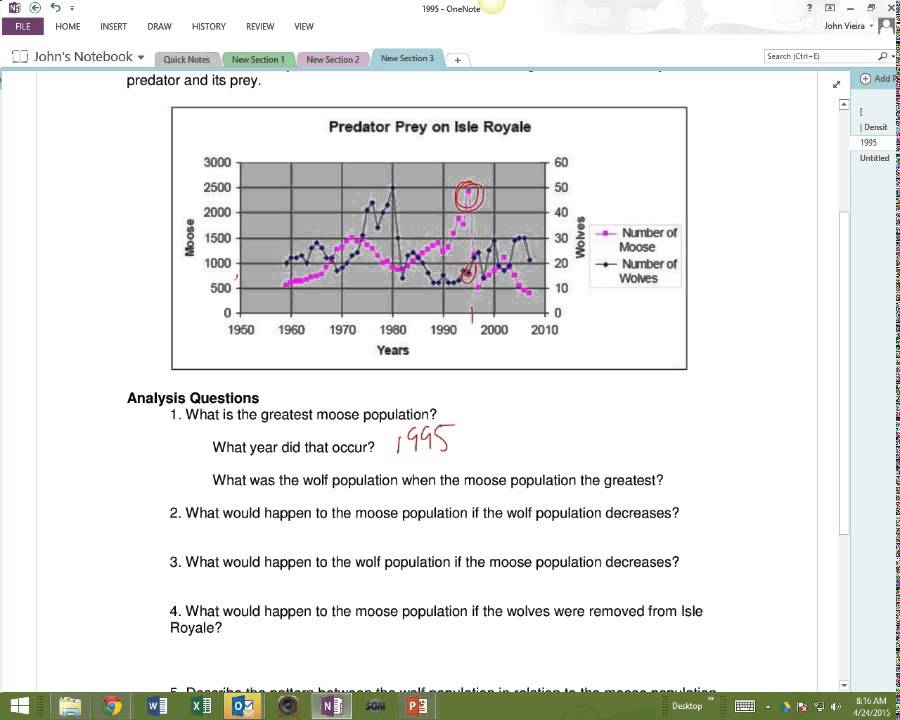This screenshot has height=720, width=900.
Task: Click question 4 about wolves removed from Isle Royale
Action: tap(436, 619)
